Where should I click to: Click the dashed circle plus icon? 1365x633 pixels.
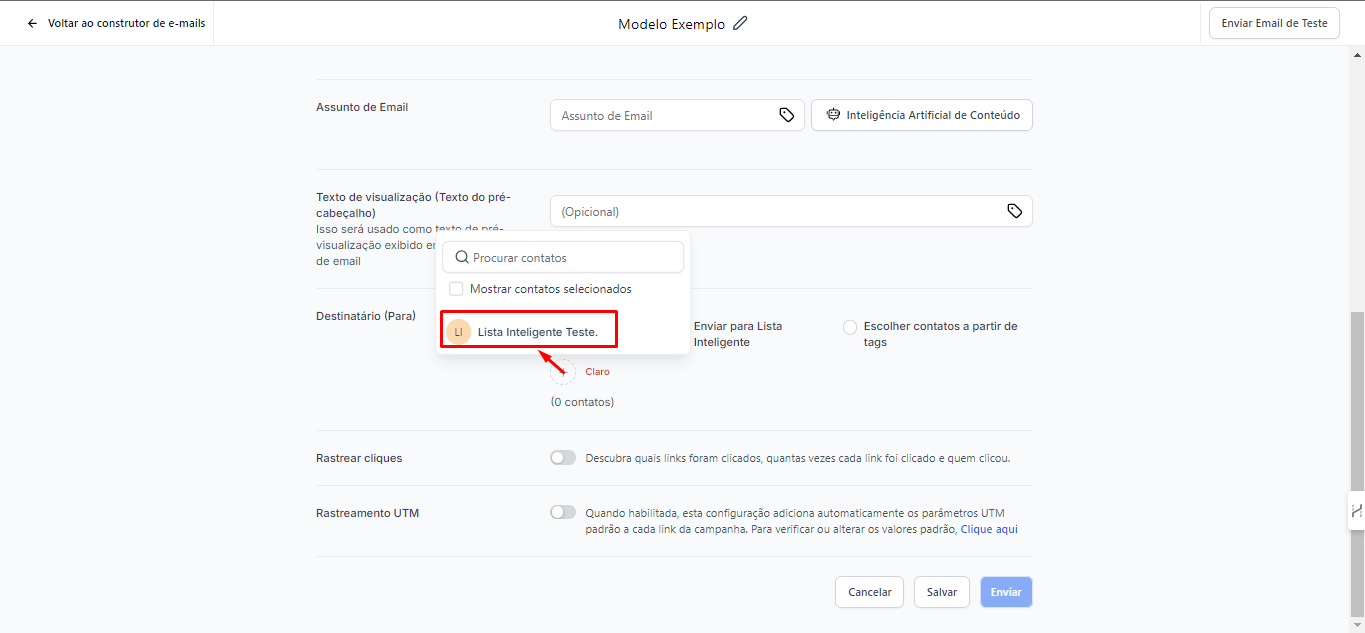tap(563, 371)
